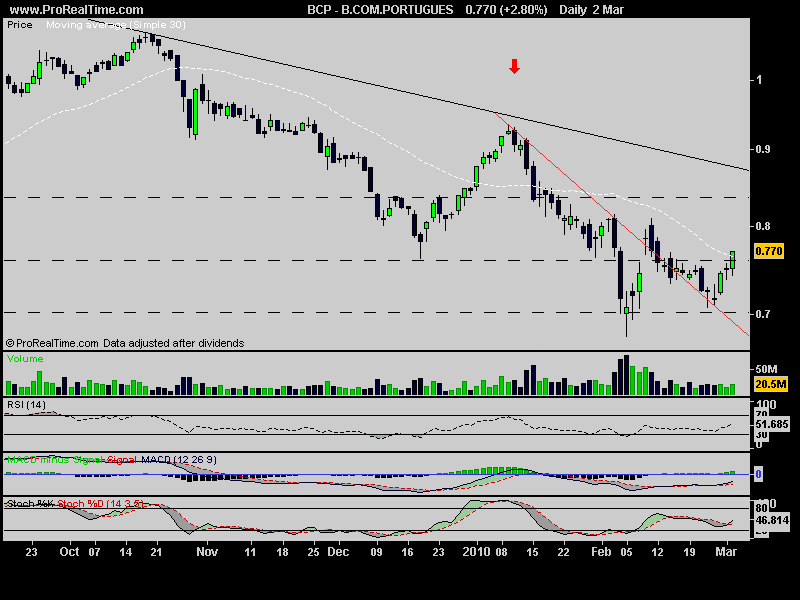Click the 0.9 price axis label
Screen dimensions: 800x600
pos(764,149)
